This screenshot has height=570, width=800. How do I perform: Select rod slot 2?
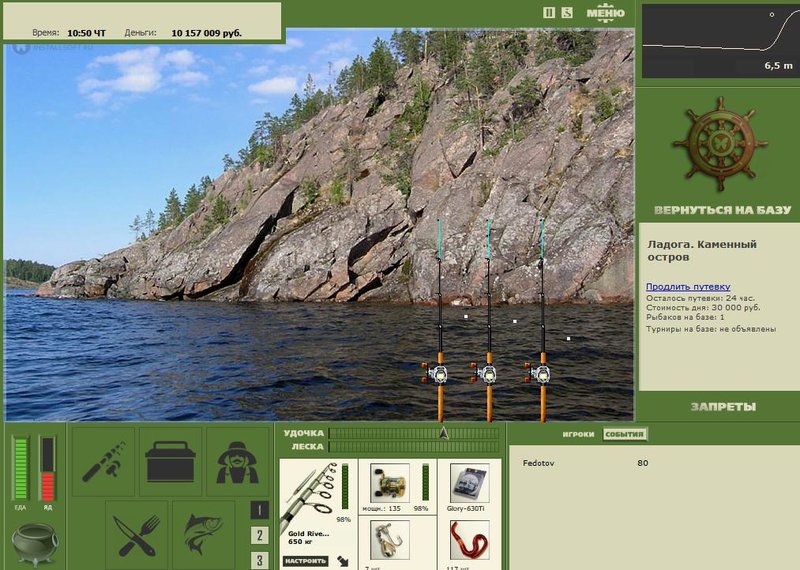click(259, 535)
